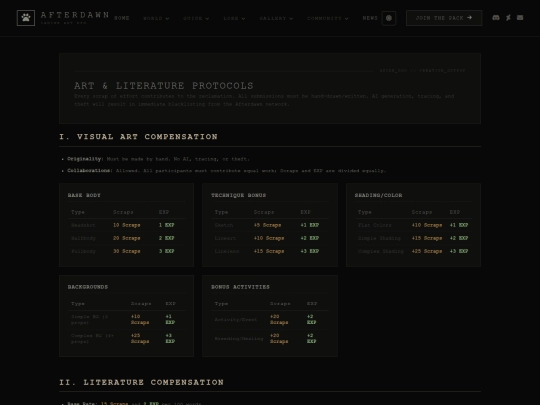Expand the World dropdown menu
This screenshot has height=405, width=540.
point(156,19)
